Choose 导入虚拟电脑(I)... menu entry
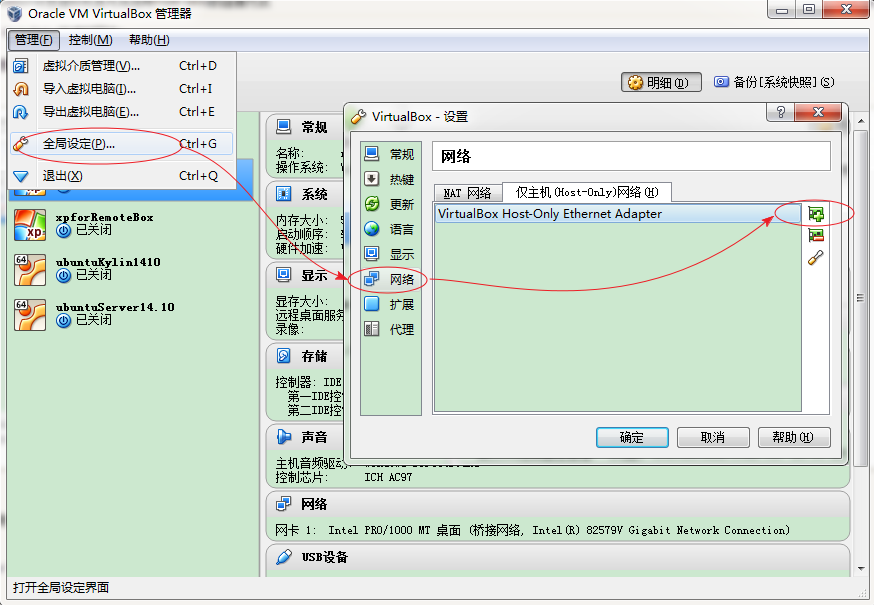874x605 pixels. 123,89
